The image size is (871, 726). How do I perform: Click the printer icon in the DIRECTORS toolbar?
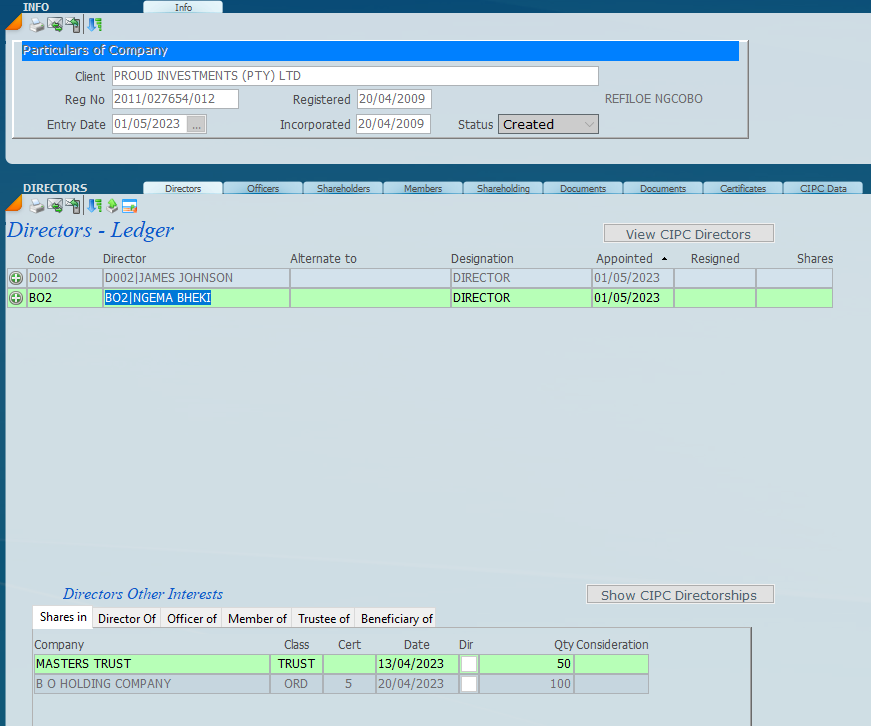pyautogui.click(x=37, y=206)
